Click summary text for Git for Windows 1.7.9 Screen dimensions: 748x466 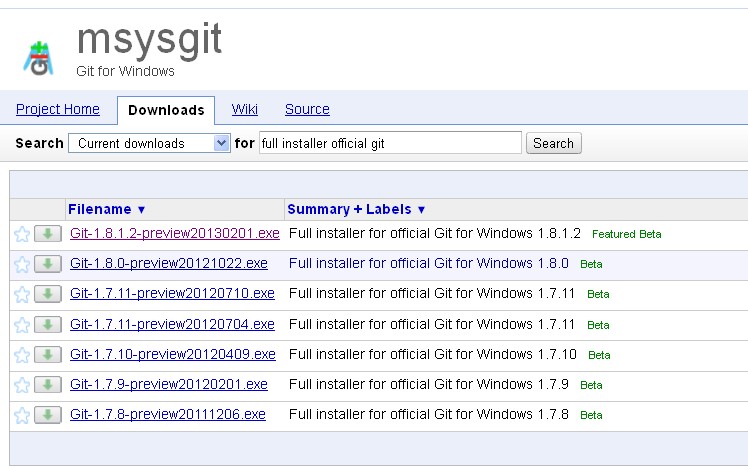click(429, 384)
